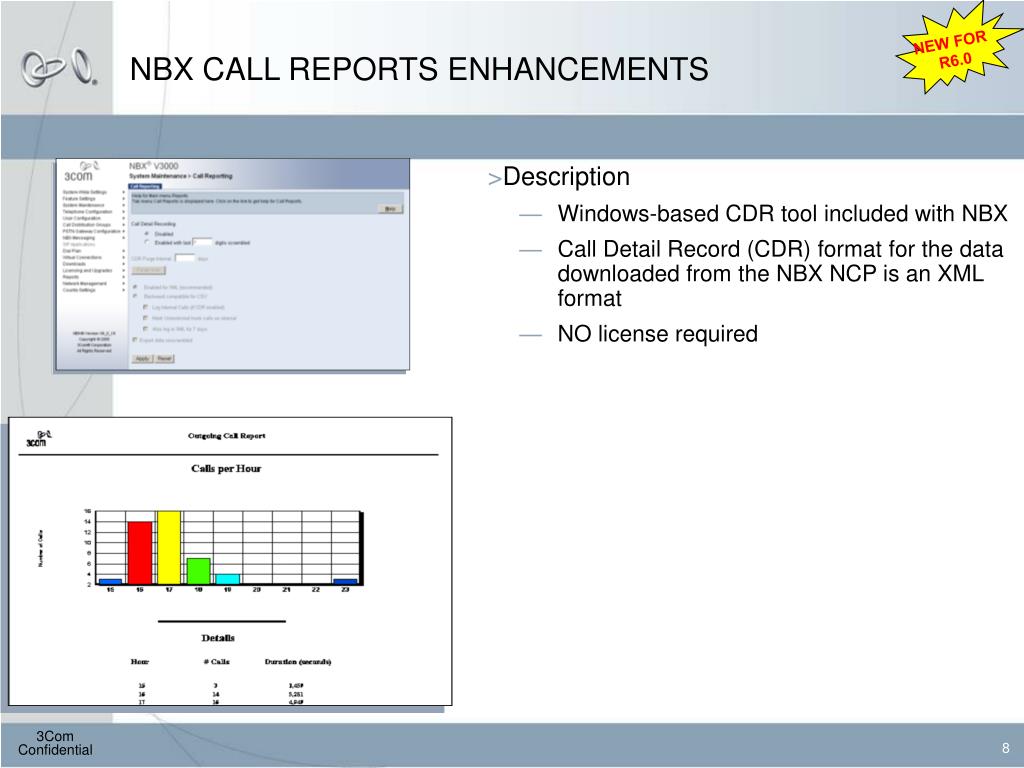Click the 'Call Detail Record (CDR) format' bullet
1024x768 pixels.
click(x=780, y=273)
